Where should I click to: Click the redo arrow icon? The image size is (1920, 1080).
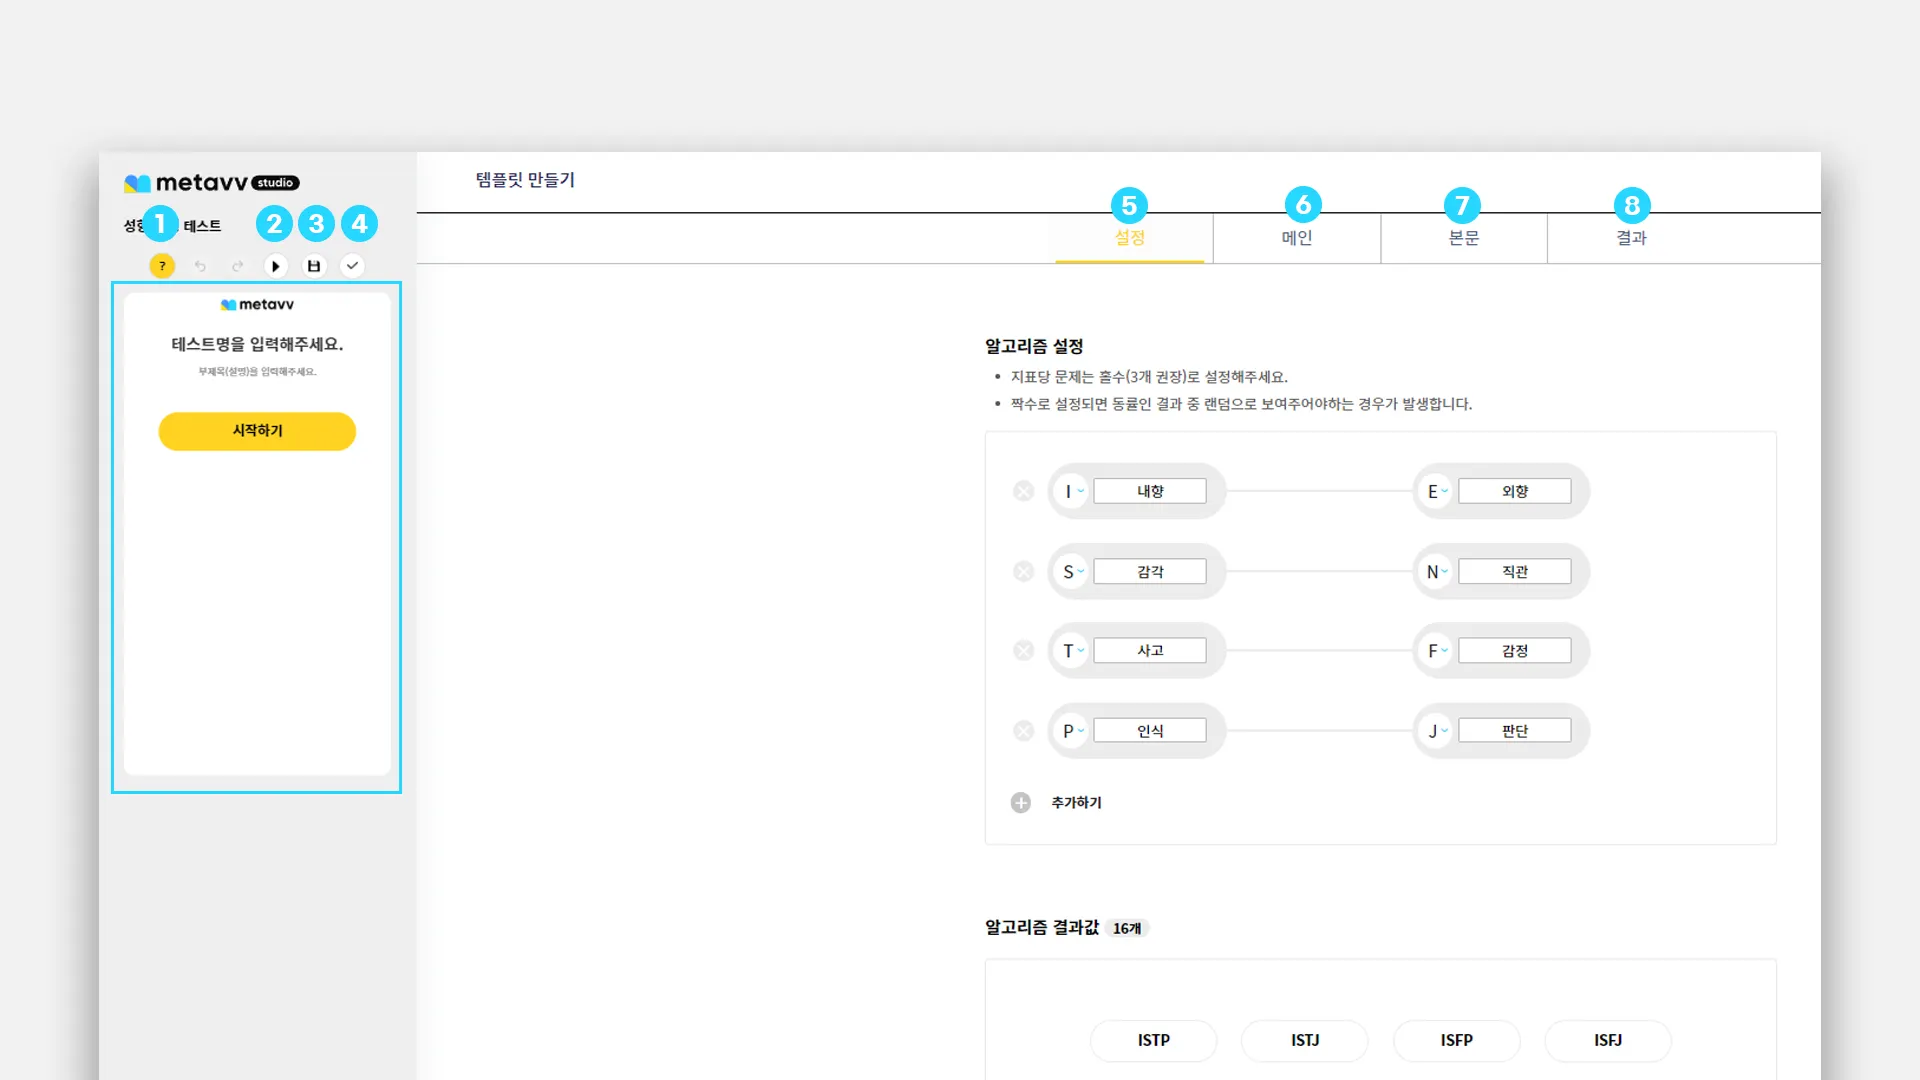click(x=238, y=266)
